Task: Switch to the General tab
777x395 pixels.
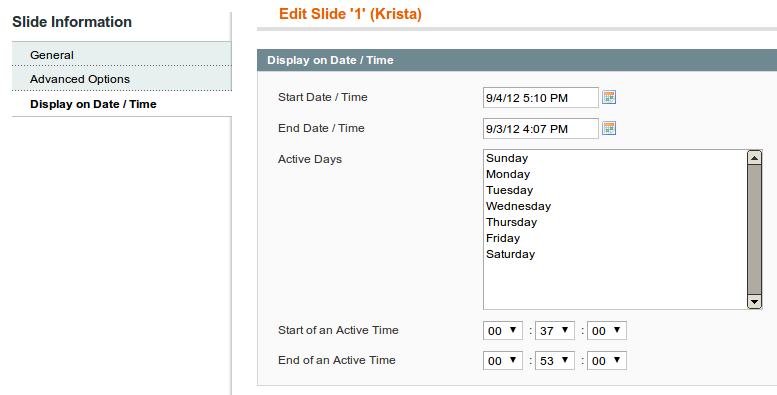Action: (x=121, y=55)
